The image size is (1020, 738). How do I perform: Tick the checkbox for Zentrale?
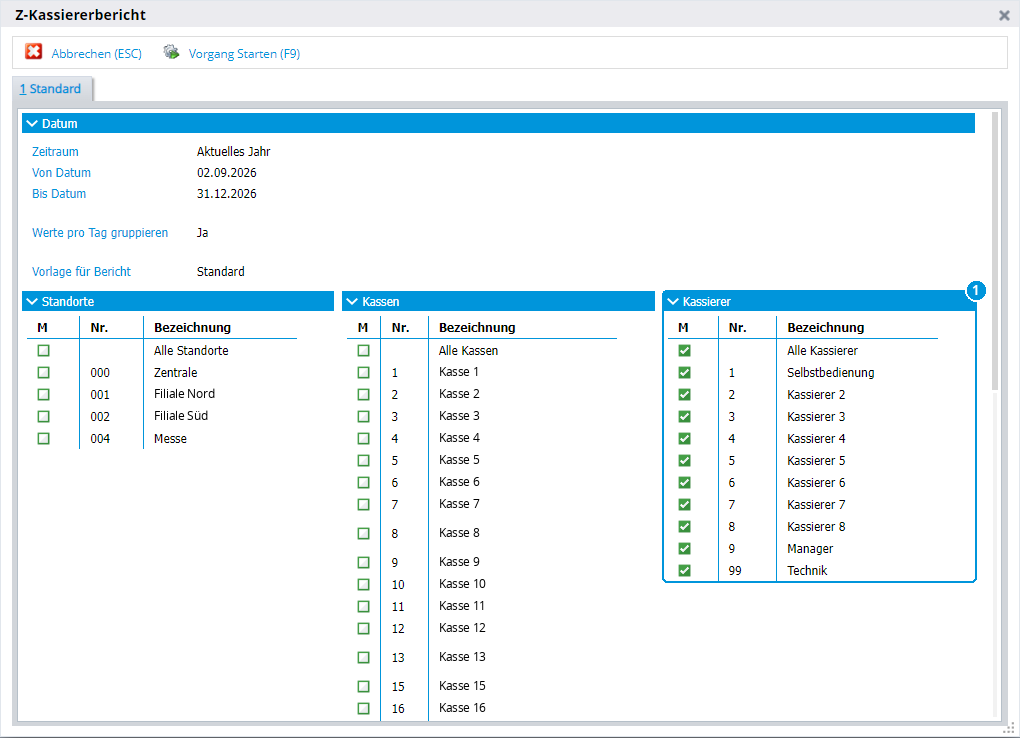tap(44, 373)
